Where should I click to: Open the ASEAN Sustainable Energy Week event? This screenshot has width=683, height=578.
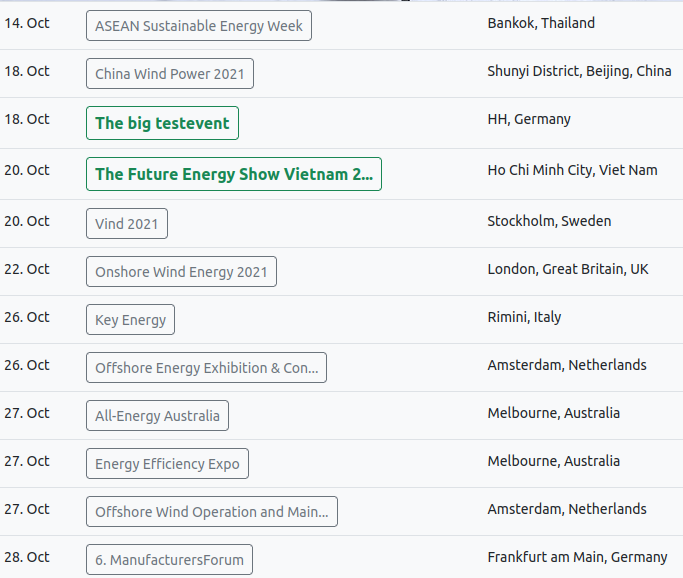199,26
